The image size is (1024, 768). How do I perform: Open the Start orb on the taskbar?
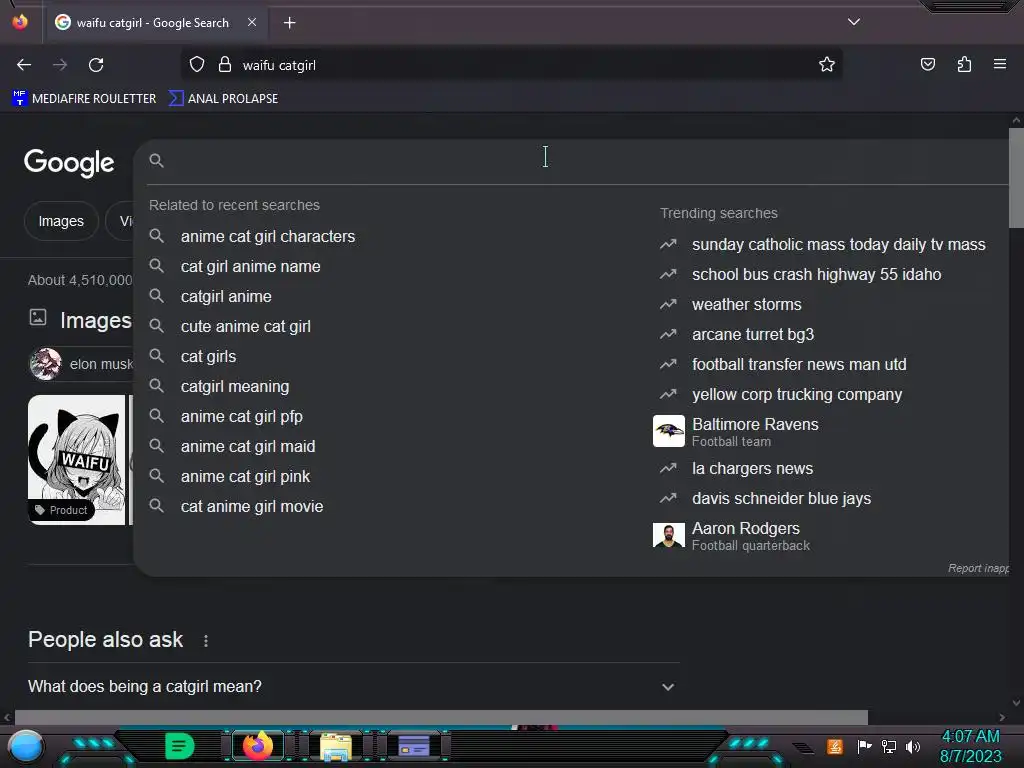(x=26, y=746)
